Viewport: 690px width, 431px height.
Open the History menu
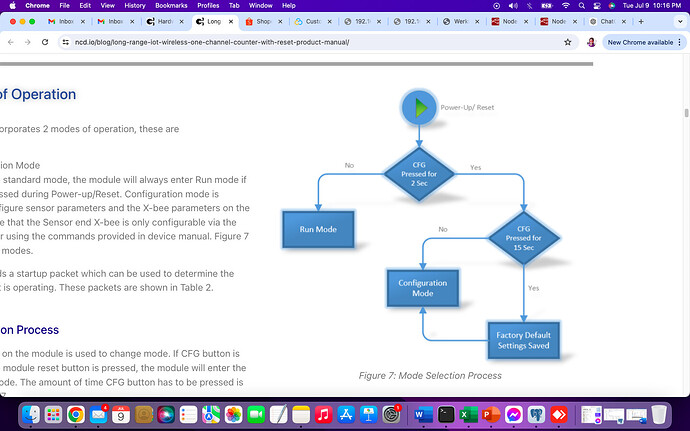[x=135, y=5]
